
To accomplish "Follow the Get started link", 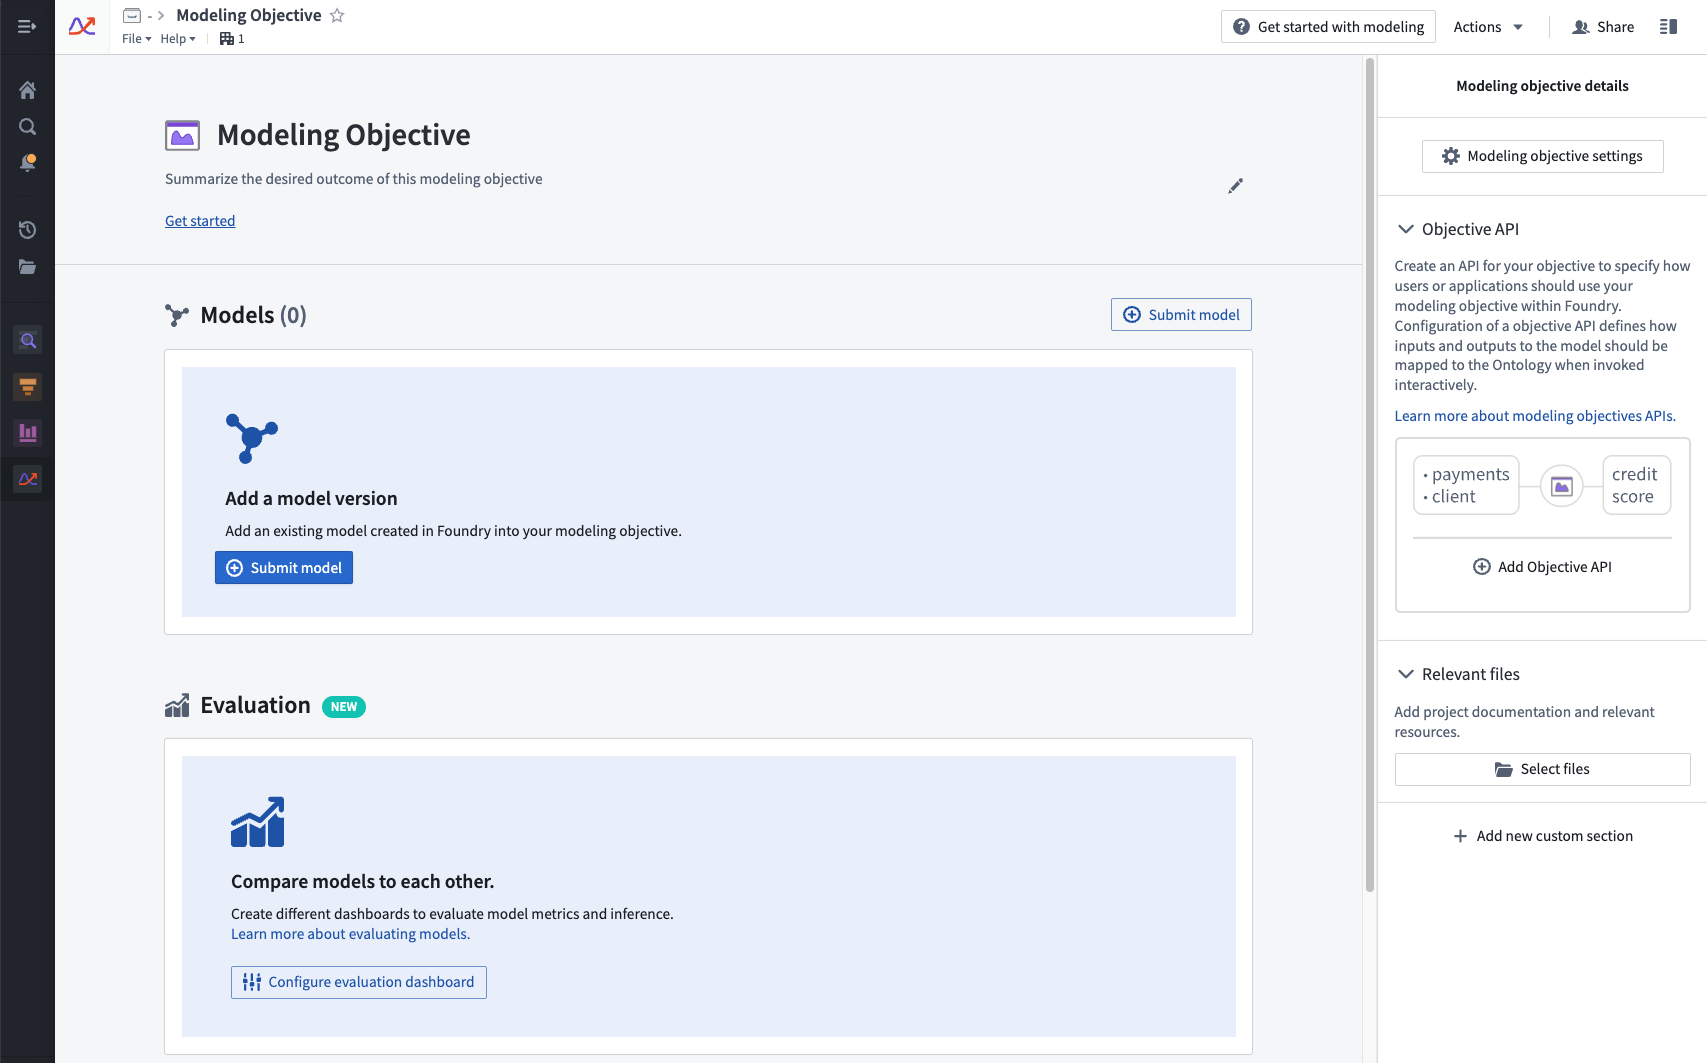I will [200, 221].
